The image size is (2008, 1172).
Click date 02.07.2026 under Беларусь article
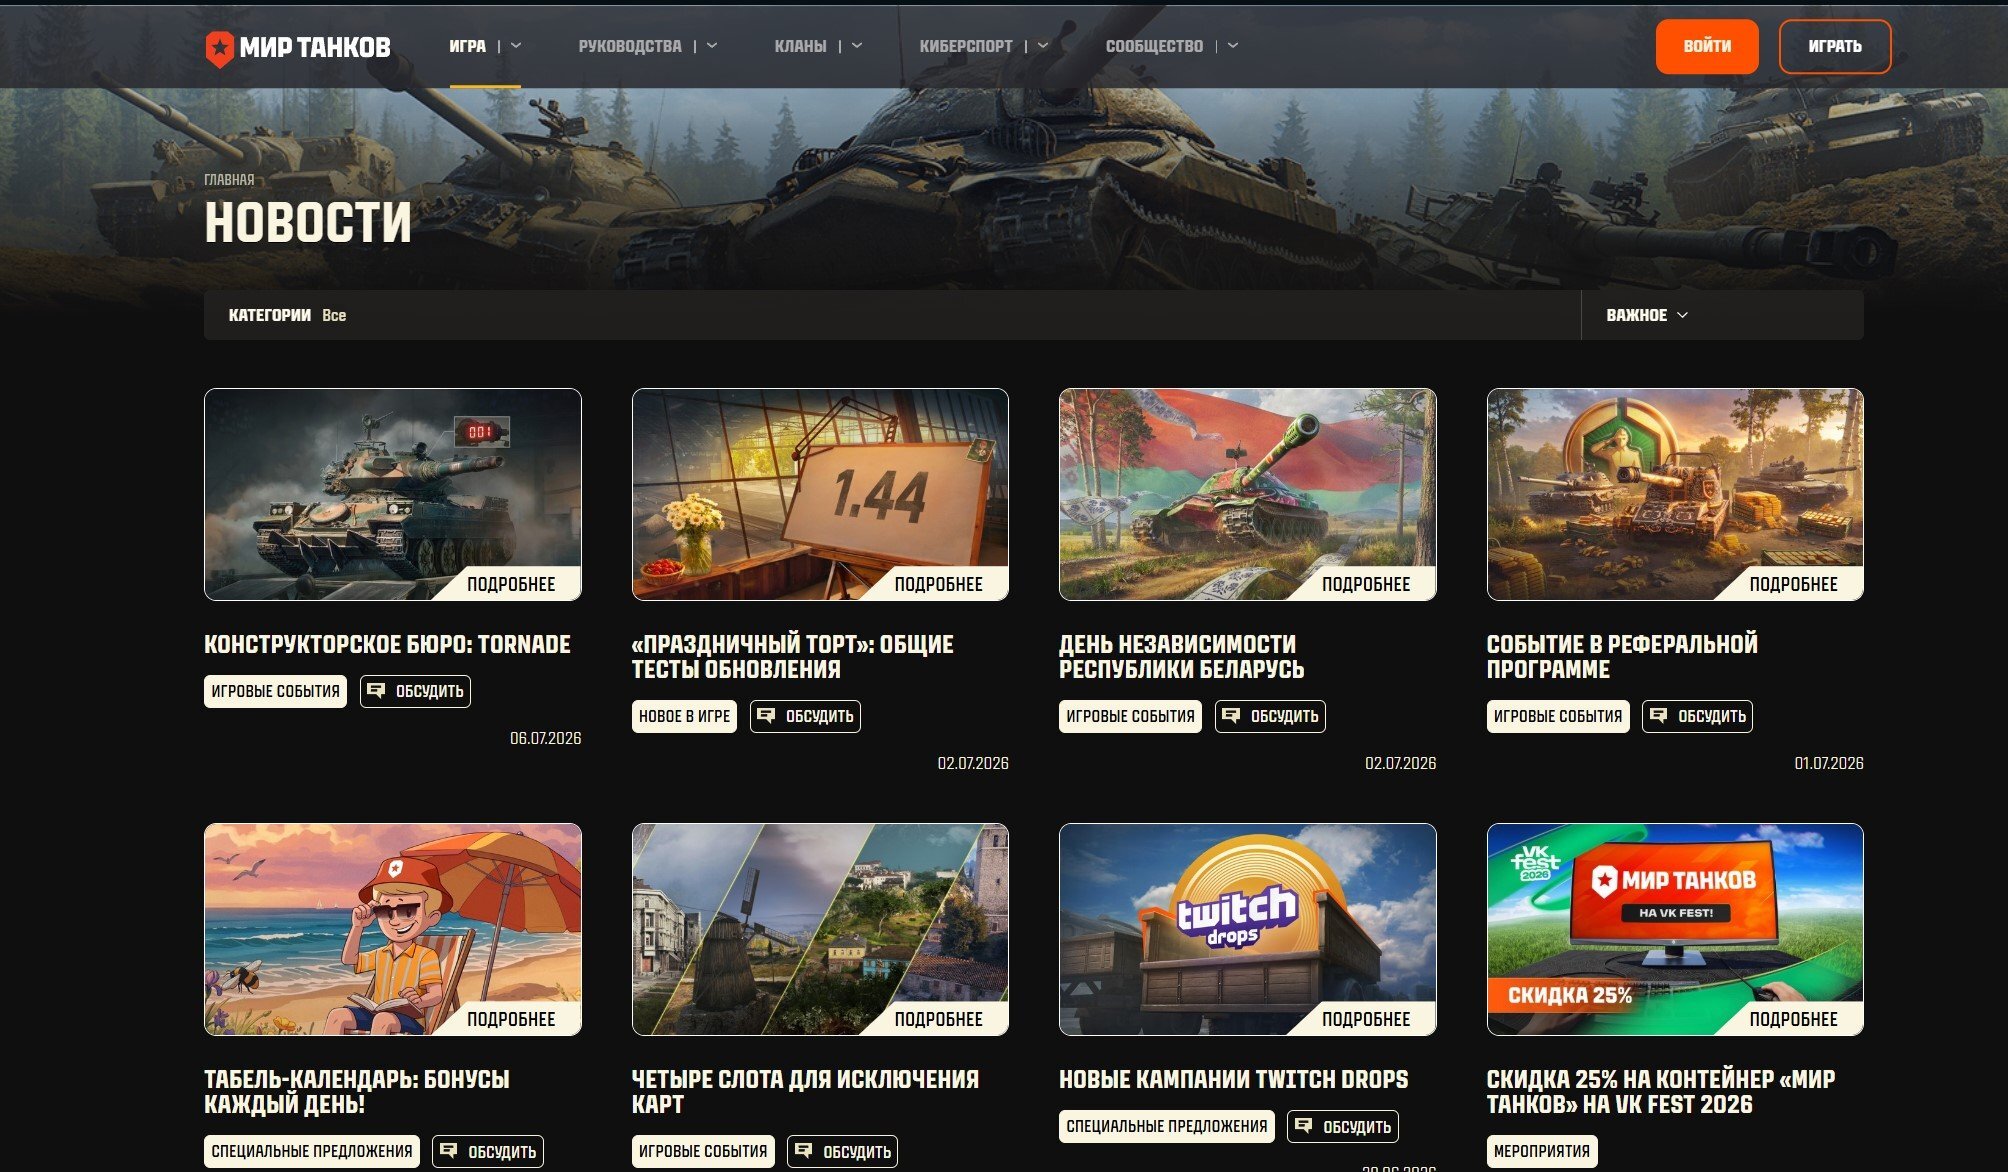point(1400,764)
